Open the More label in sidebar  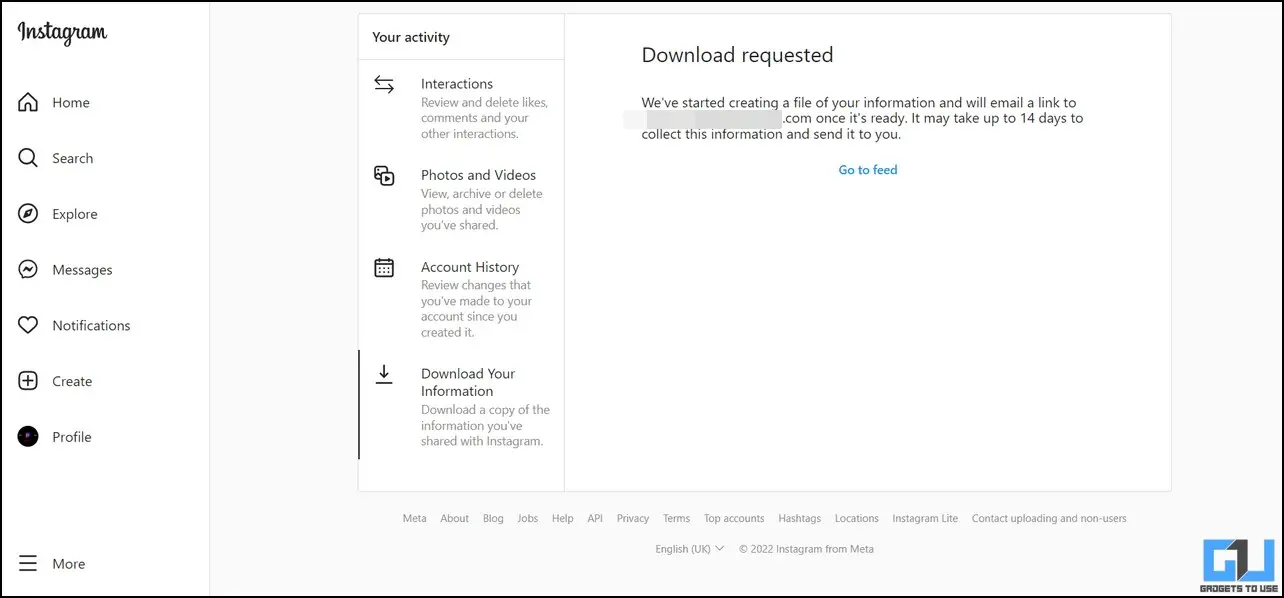(x=69, y=564)
